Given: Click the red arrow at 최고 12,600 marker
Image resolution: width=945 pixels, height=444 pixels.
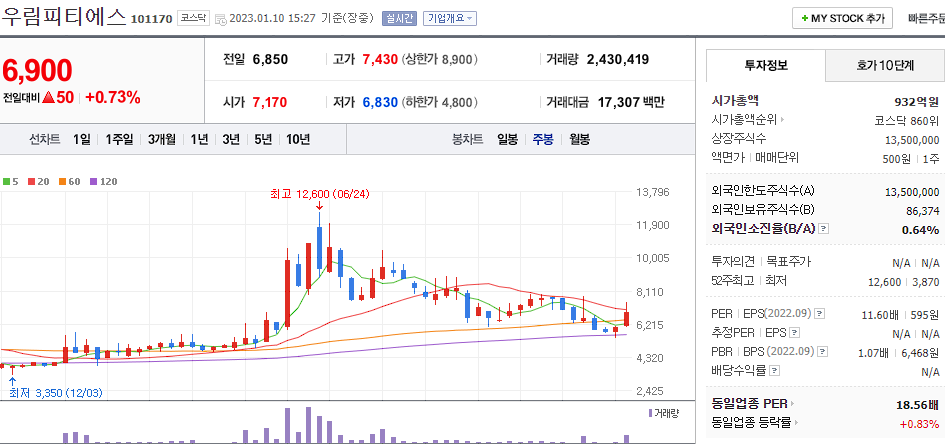Looking at the screenshot, I should (x=319, y=206).
